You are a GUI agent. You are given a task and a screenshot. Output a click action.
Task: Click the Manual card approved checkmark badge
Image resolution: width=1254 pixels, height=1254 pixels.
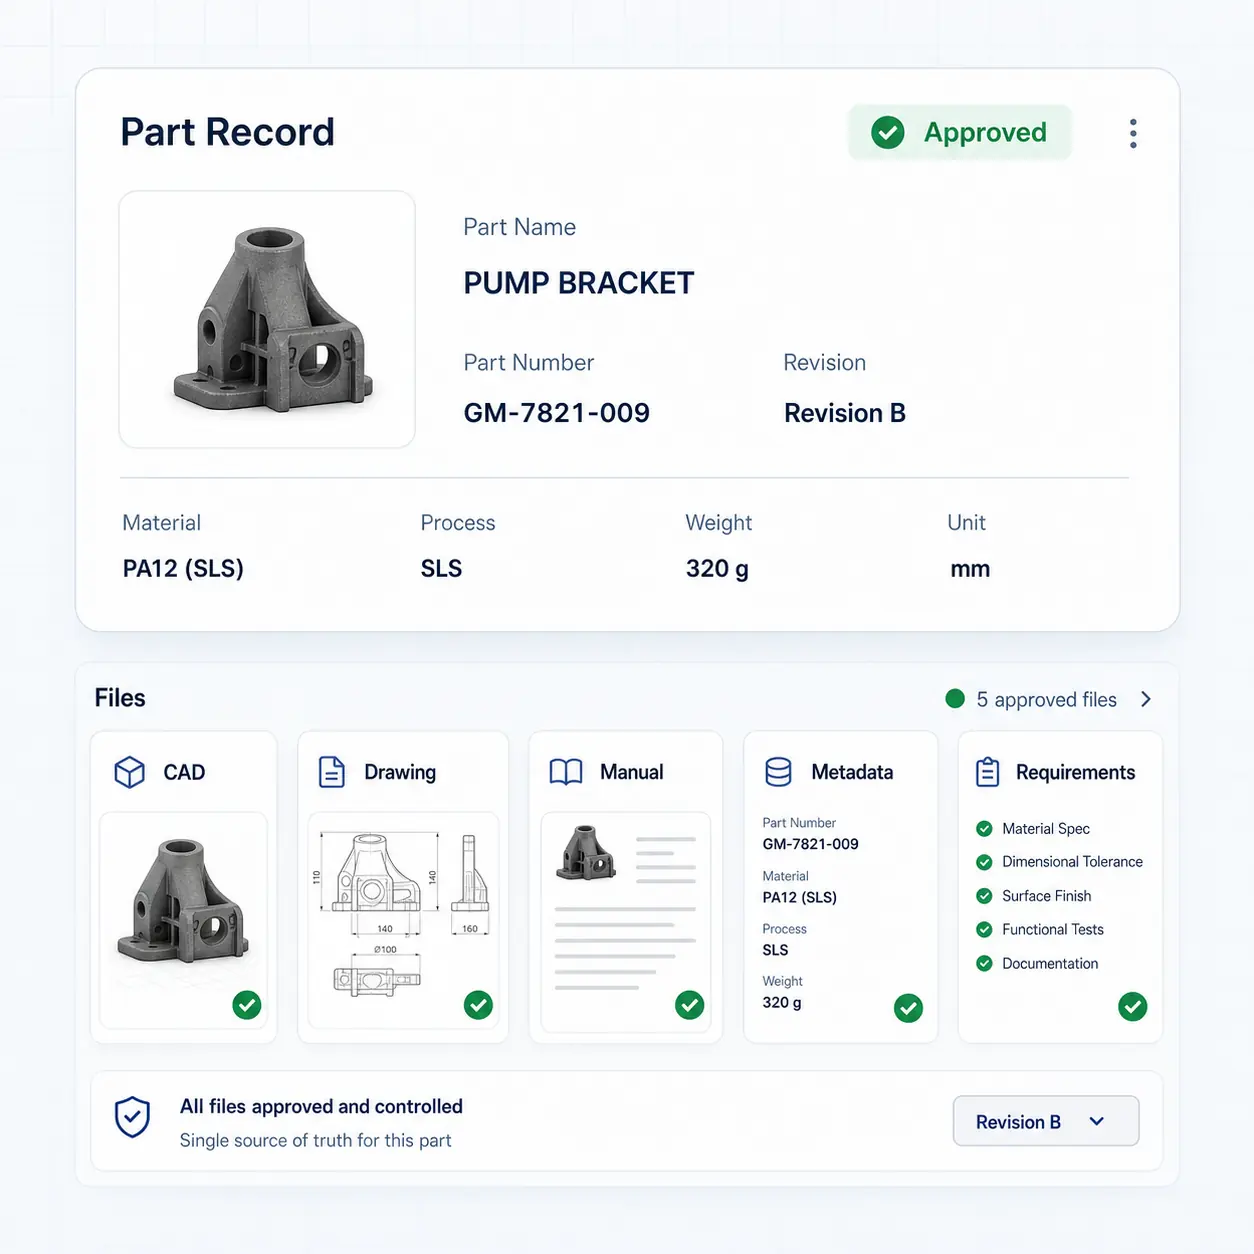pyautogui.click(x=690, y=1004)
